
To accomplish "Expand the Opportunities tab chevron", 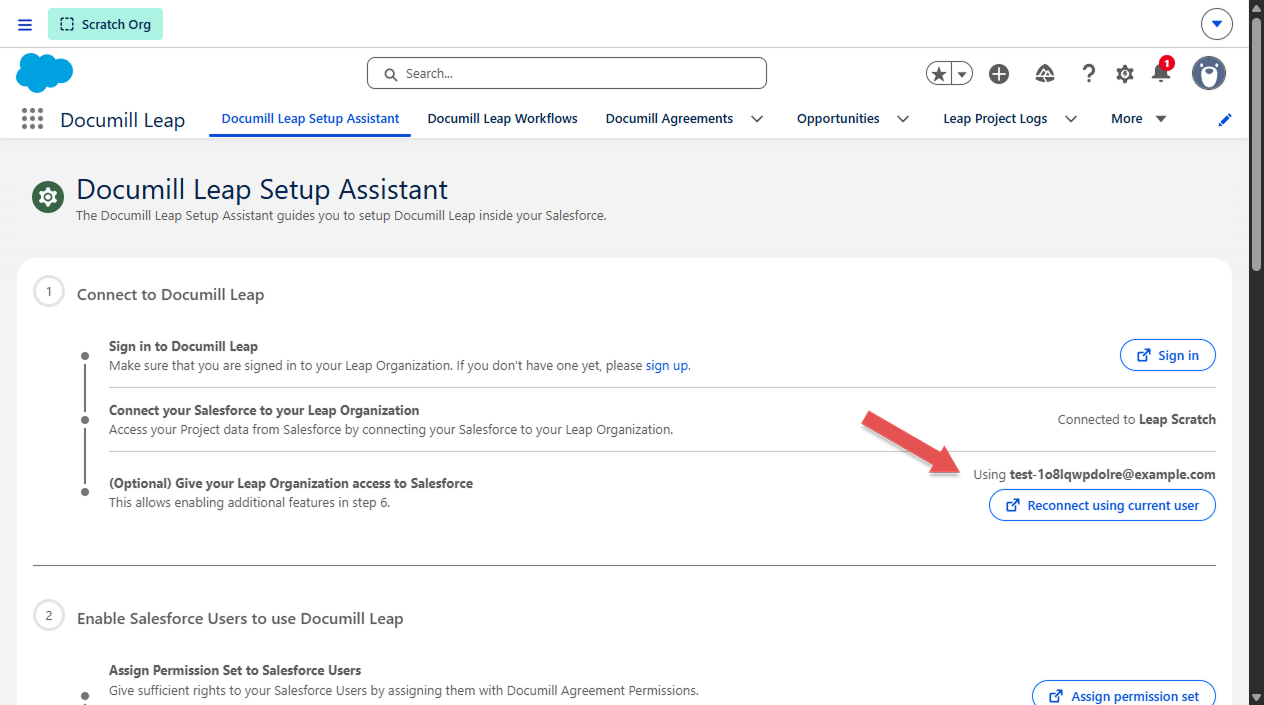I will (903, 119).
